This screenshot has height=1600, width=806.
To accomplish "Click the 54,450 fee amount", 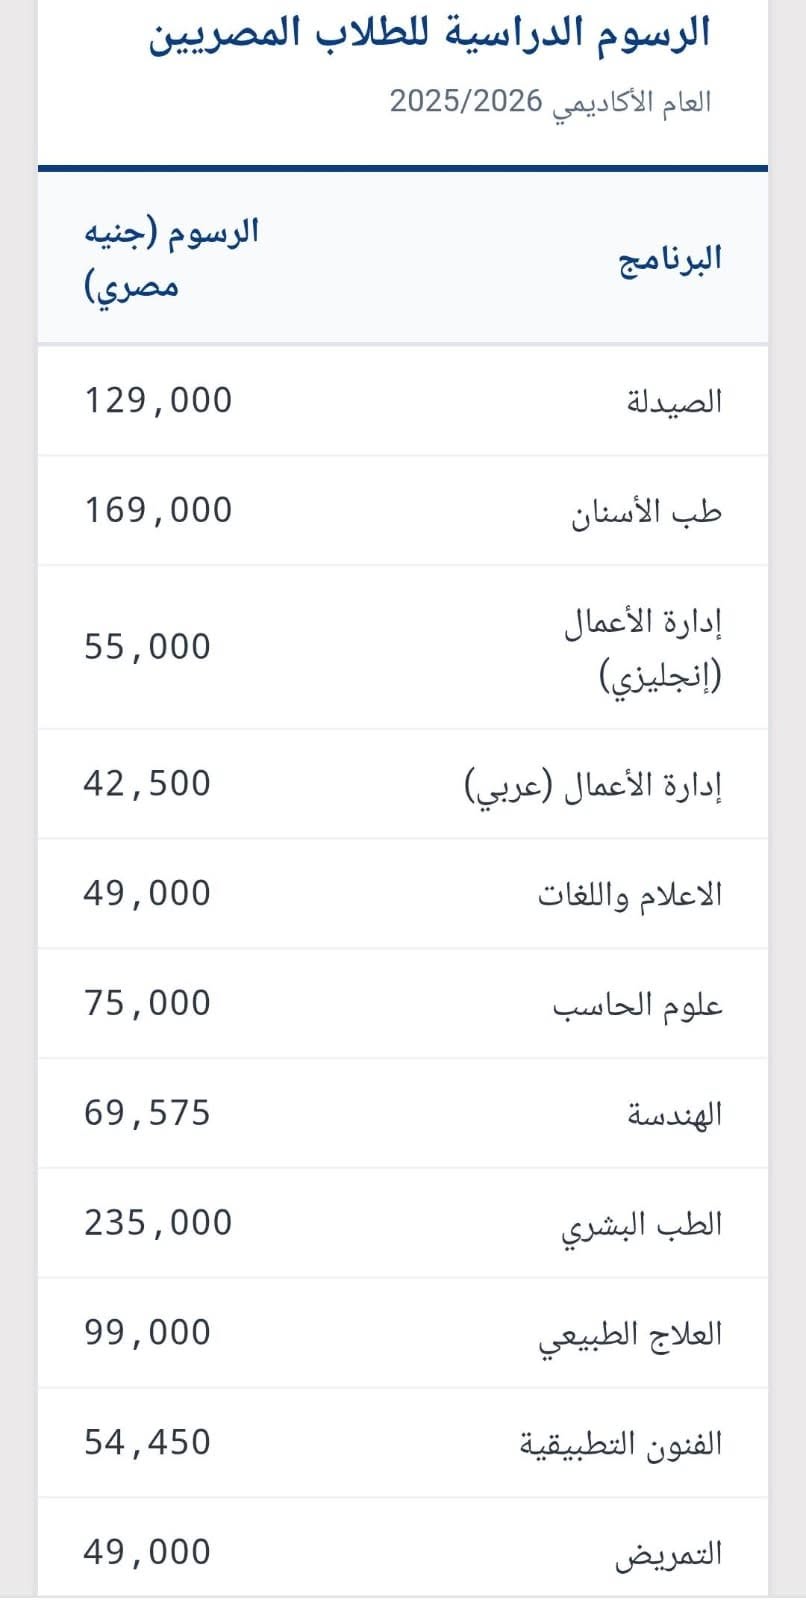I will 148,1442.
